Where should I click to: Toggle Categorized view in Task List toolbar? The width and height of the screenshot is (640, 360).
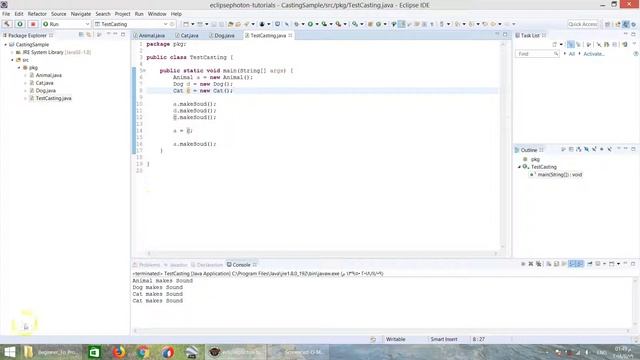(571, 44)
